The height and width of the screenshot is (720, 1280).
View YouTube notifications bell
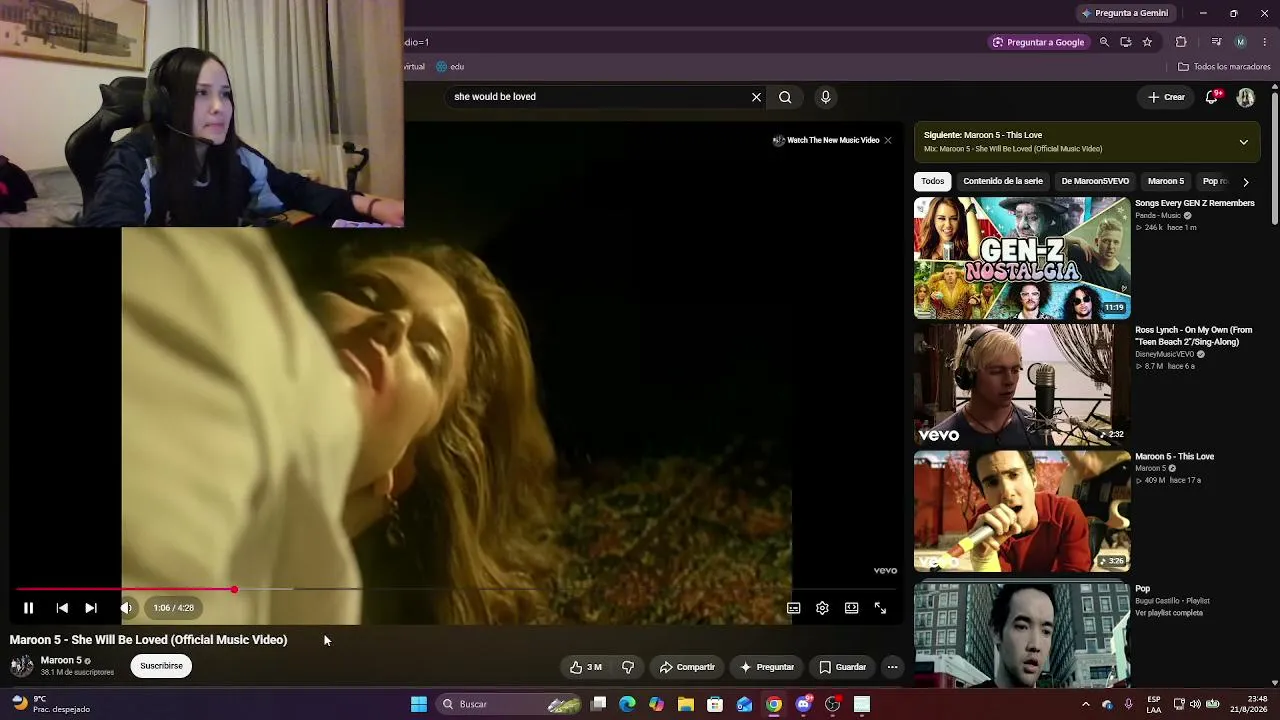(1212, 97)
